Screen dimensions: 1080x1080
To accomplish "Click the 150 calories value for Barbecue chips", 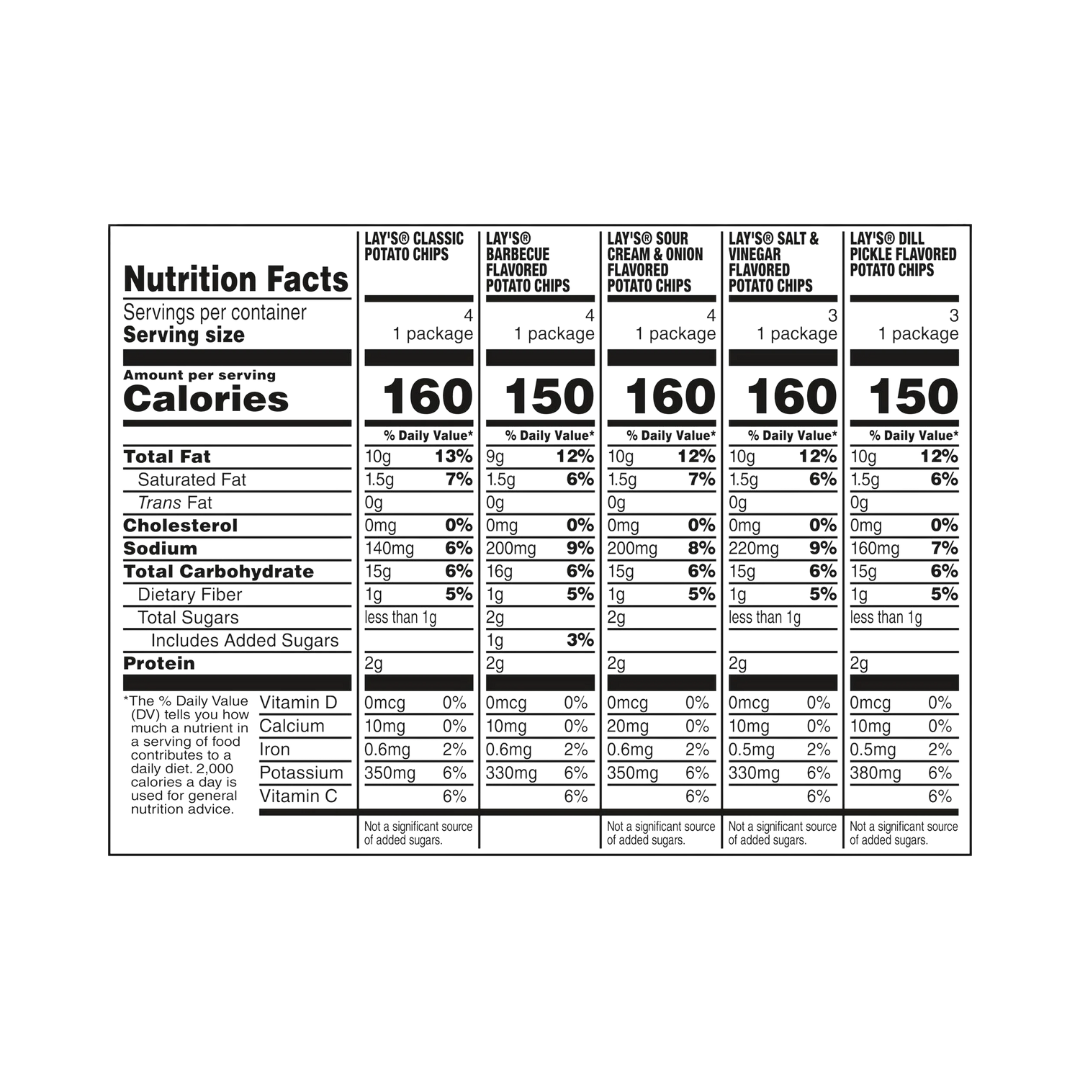I will (549, 397).
